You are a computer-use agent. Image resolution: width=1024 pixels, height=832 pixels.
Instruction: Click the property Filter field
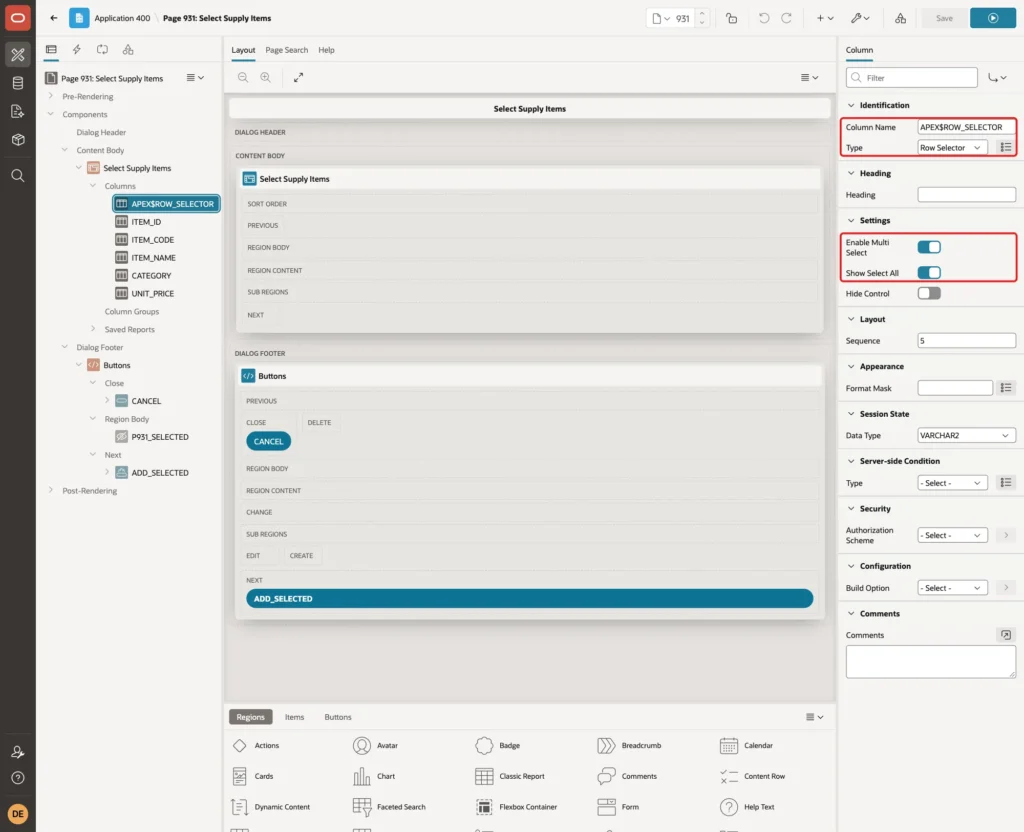912,78
